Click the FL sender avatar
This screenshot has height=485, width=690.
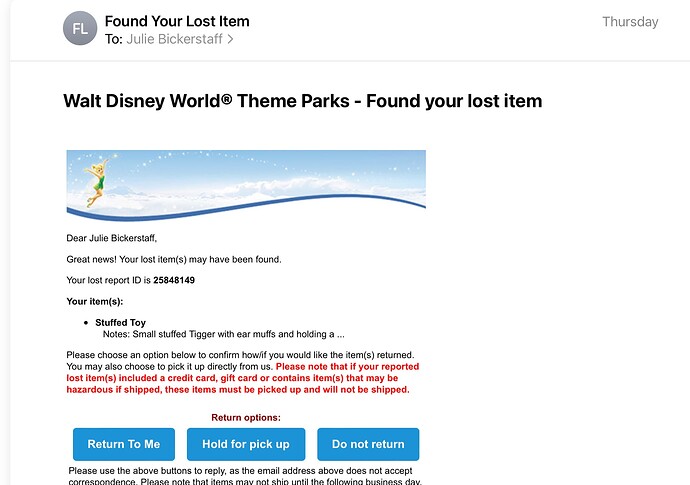click(x=80, y=29)
